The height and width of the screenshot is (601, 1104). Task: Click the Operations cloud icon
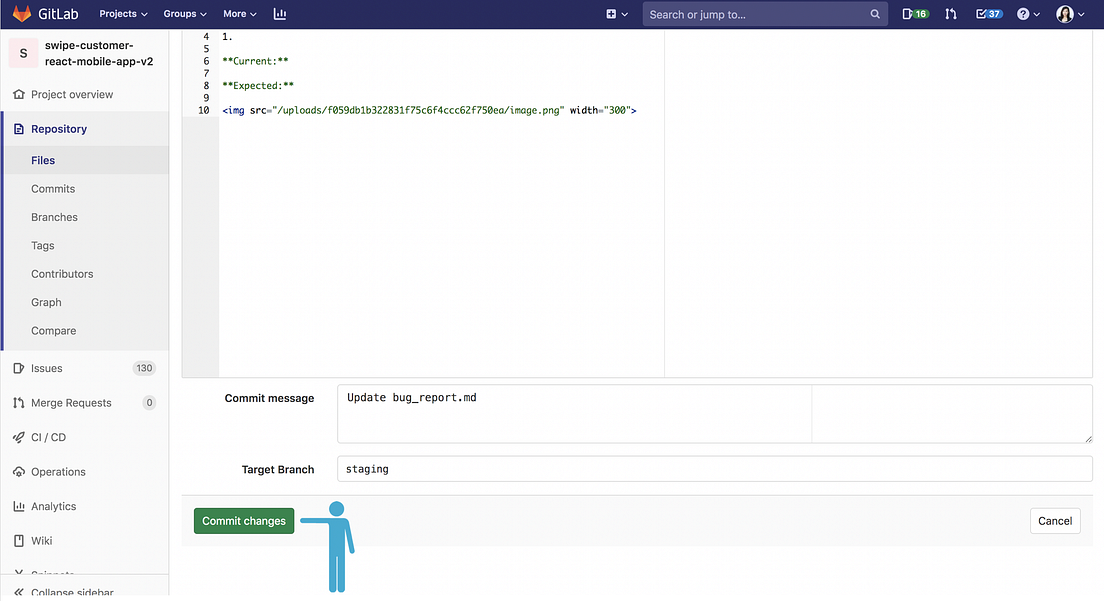pos(18,472)
